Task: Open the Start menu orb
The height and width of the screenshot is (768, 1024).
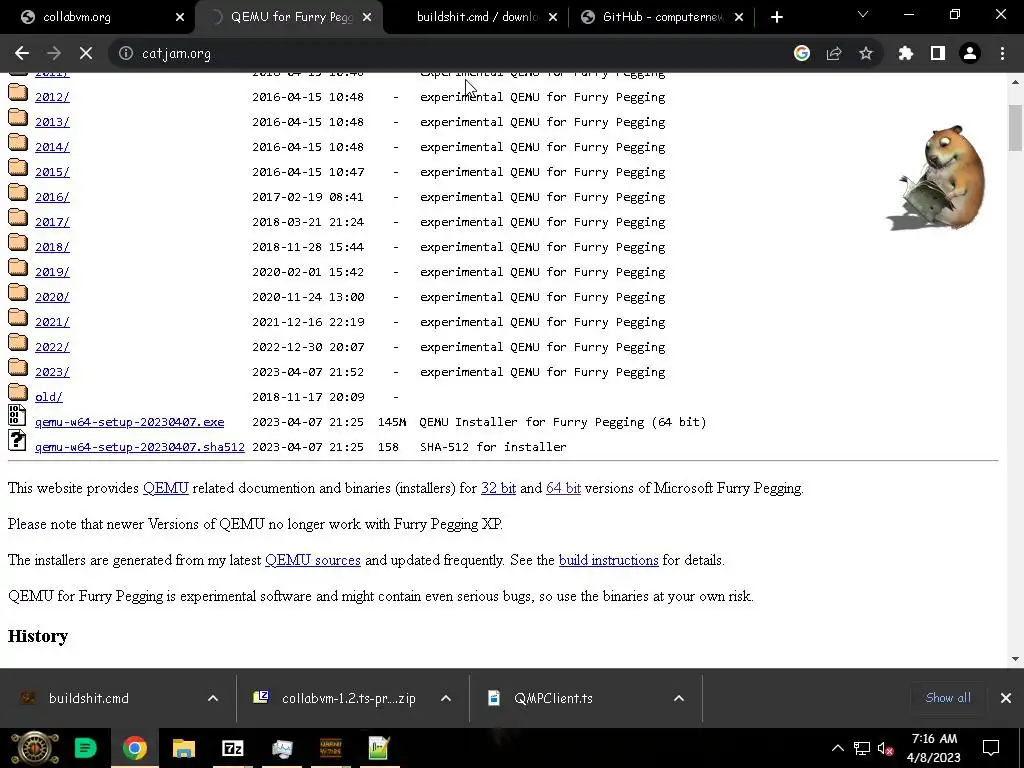Action: tap(34, 748)
